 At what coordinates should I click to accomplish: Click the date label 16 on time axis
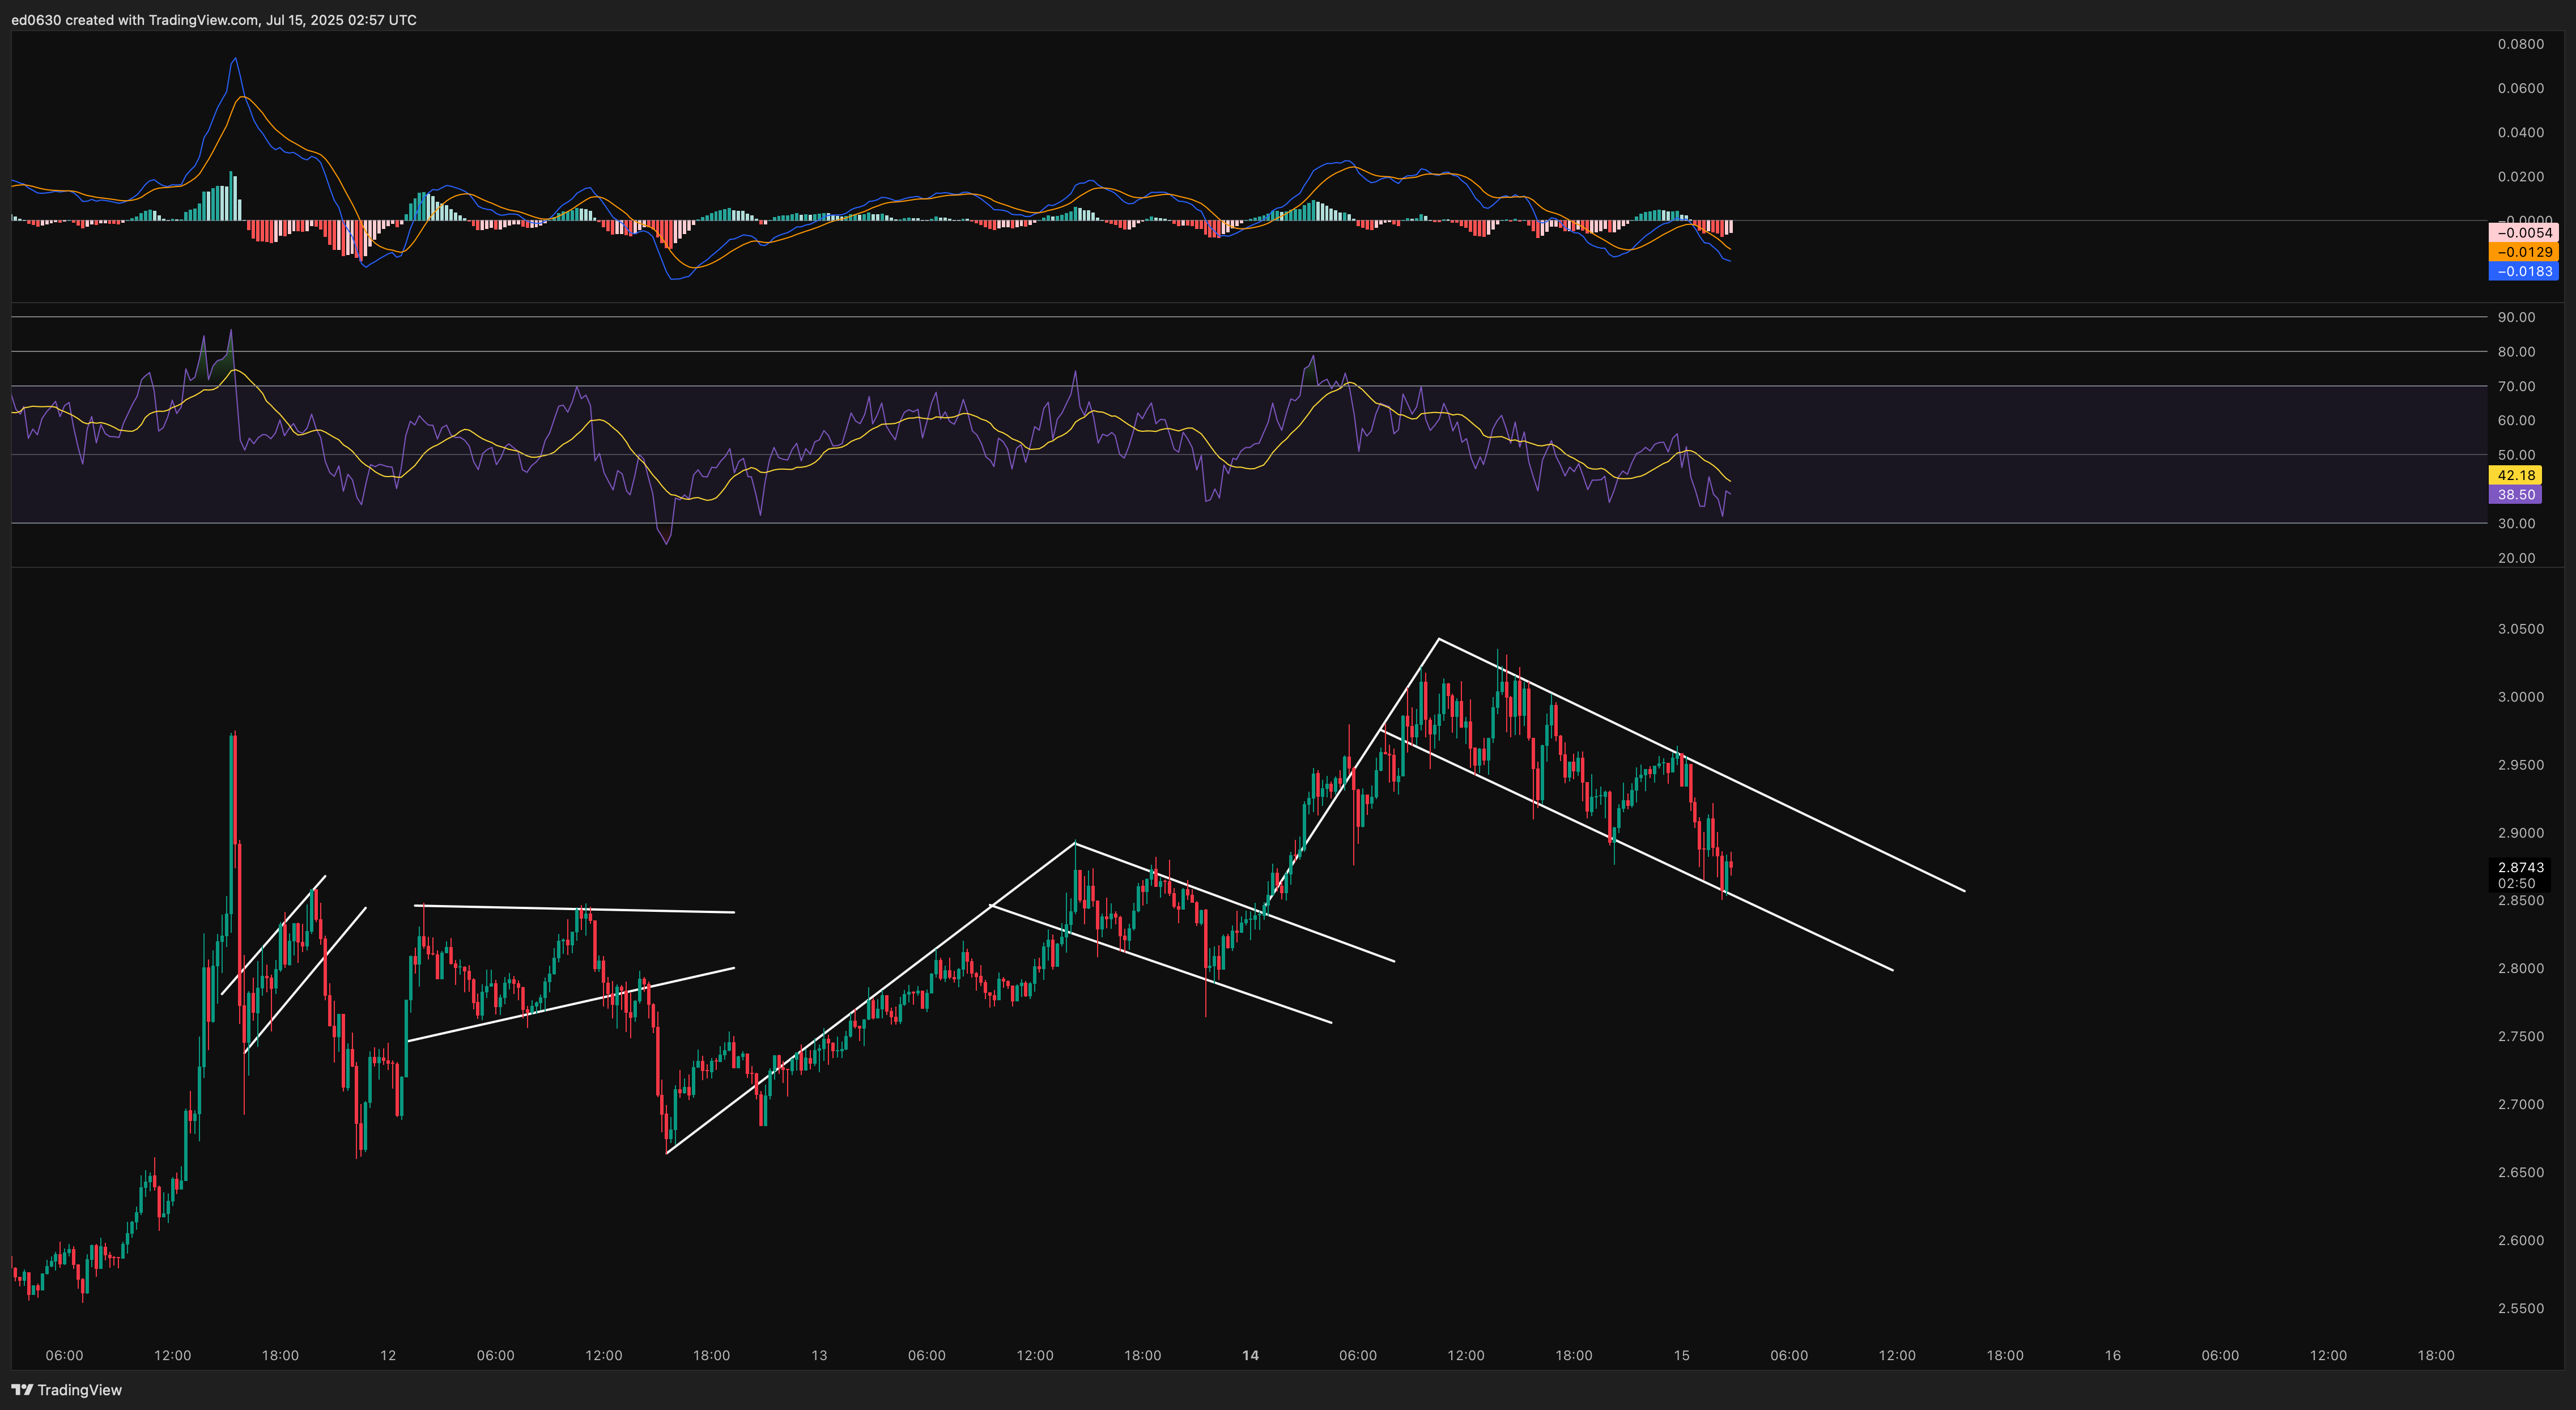click(x=2112, y=1355)
